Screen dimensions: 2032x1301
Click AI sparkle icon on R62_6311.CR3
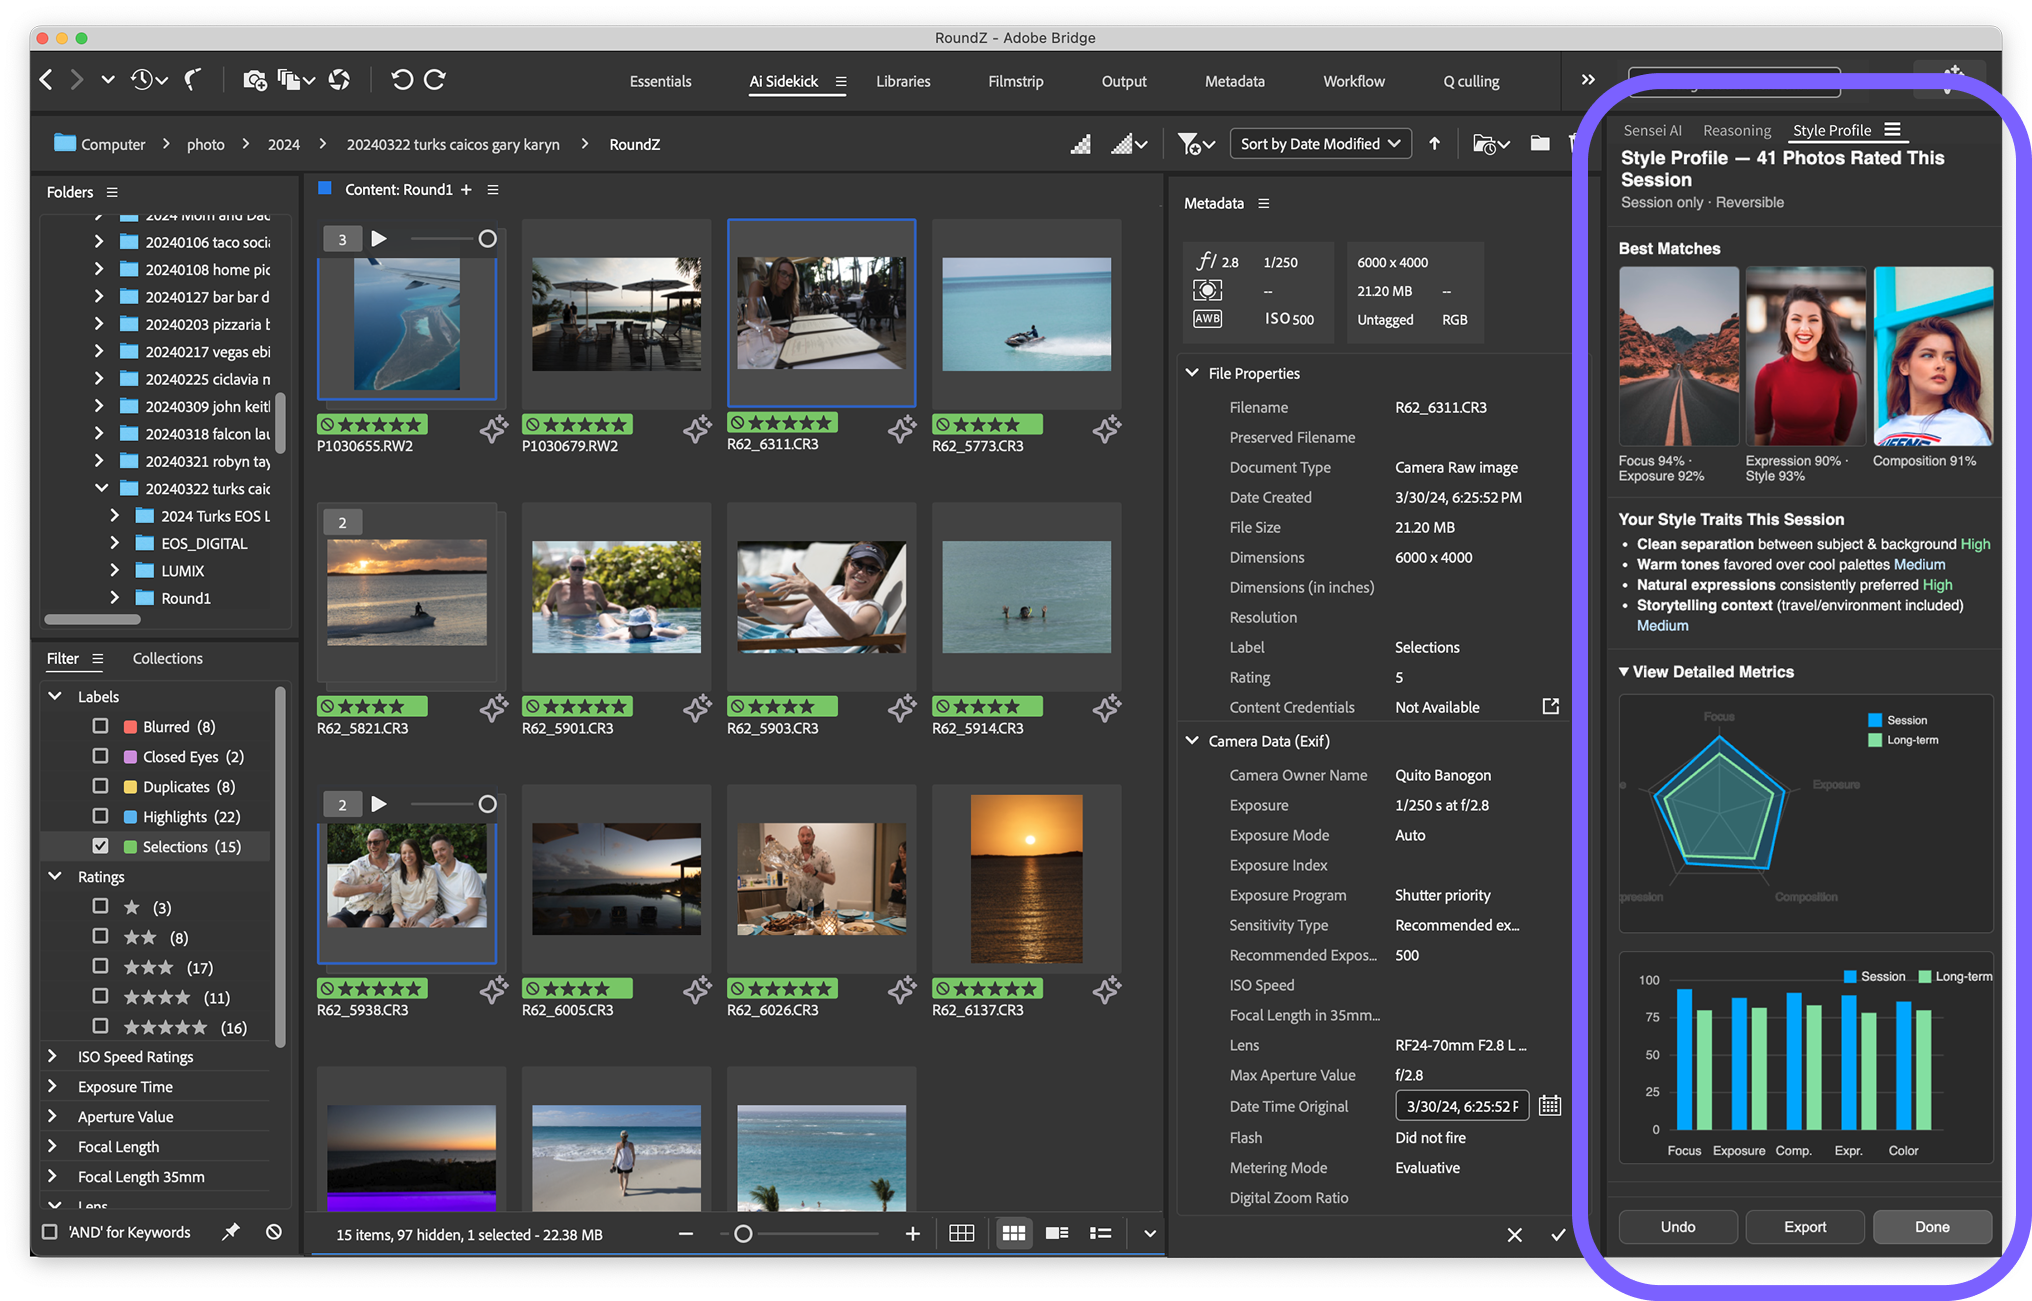pos(902,429)
